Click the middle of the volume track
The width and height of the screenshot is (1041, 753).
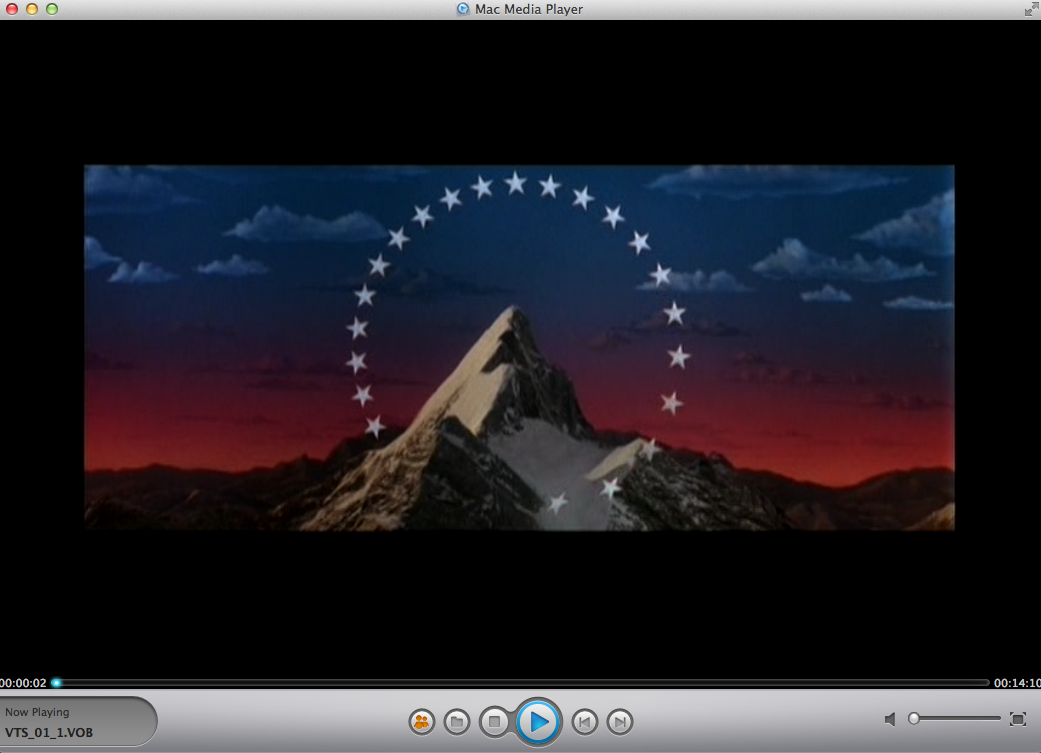956,719
